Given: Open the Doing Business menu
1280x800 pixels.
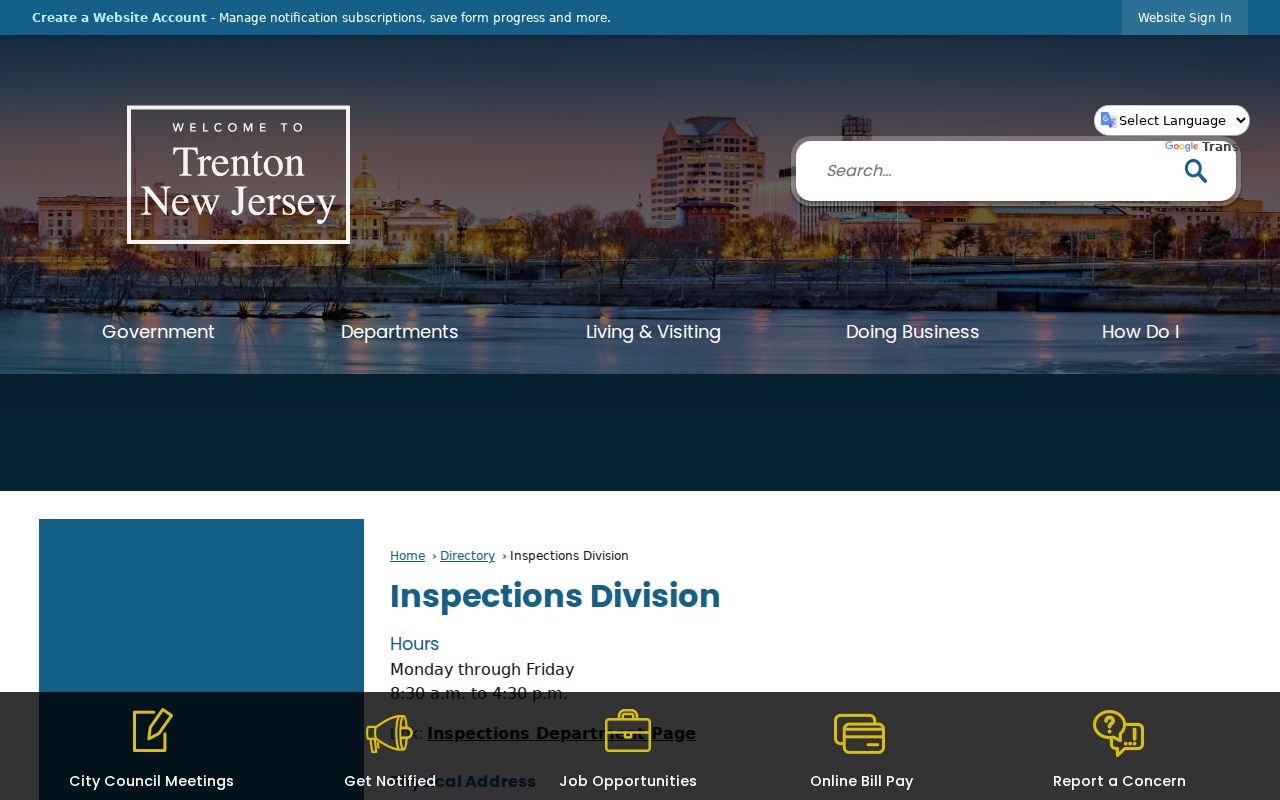Looking at the screenshot, I should pyautogui.click(x=912, y=332).
